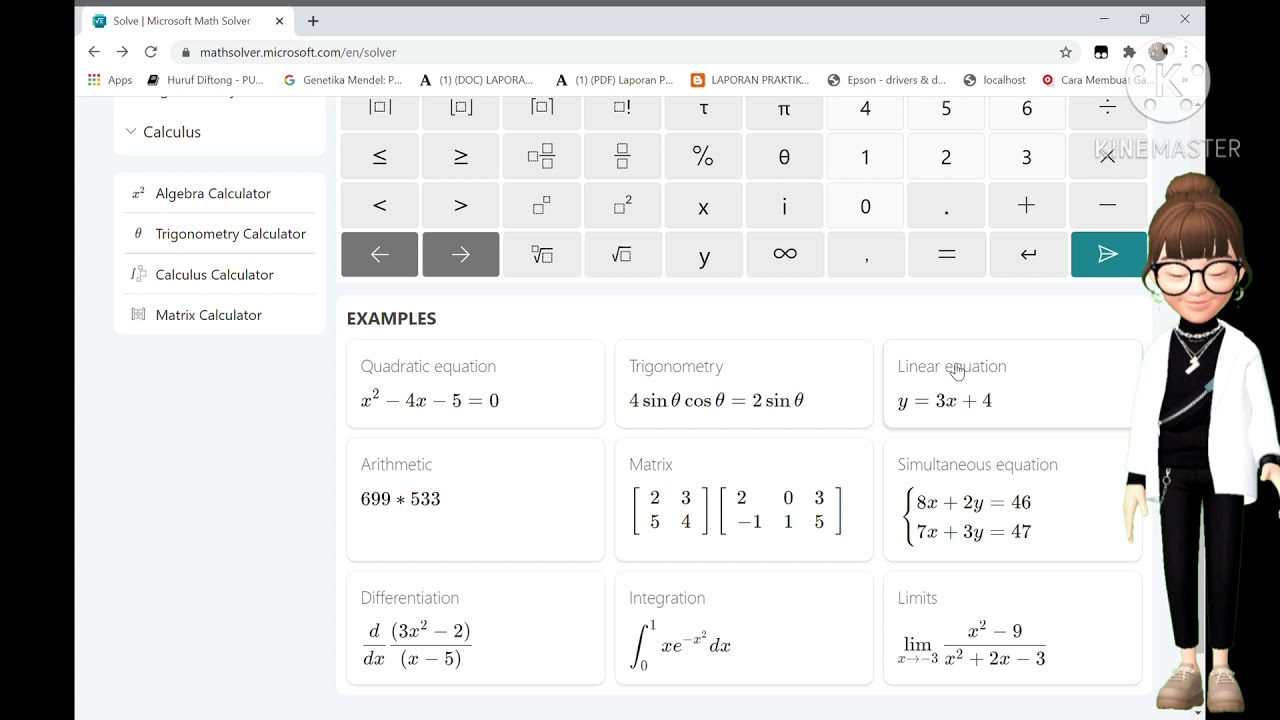Select the Quadratic equation example
Screen dimensions: 1280x720
(476, 384)
